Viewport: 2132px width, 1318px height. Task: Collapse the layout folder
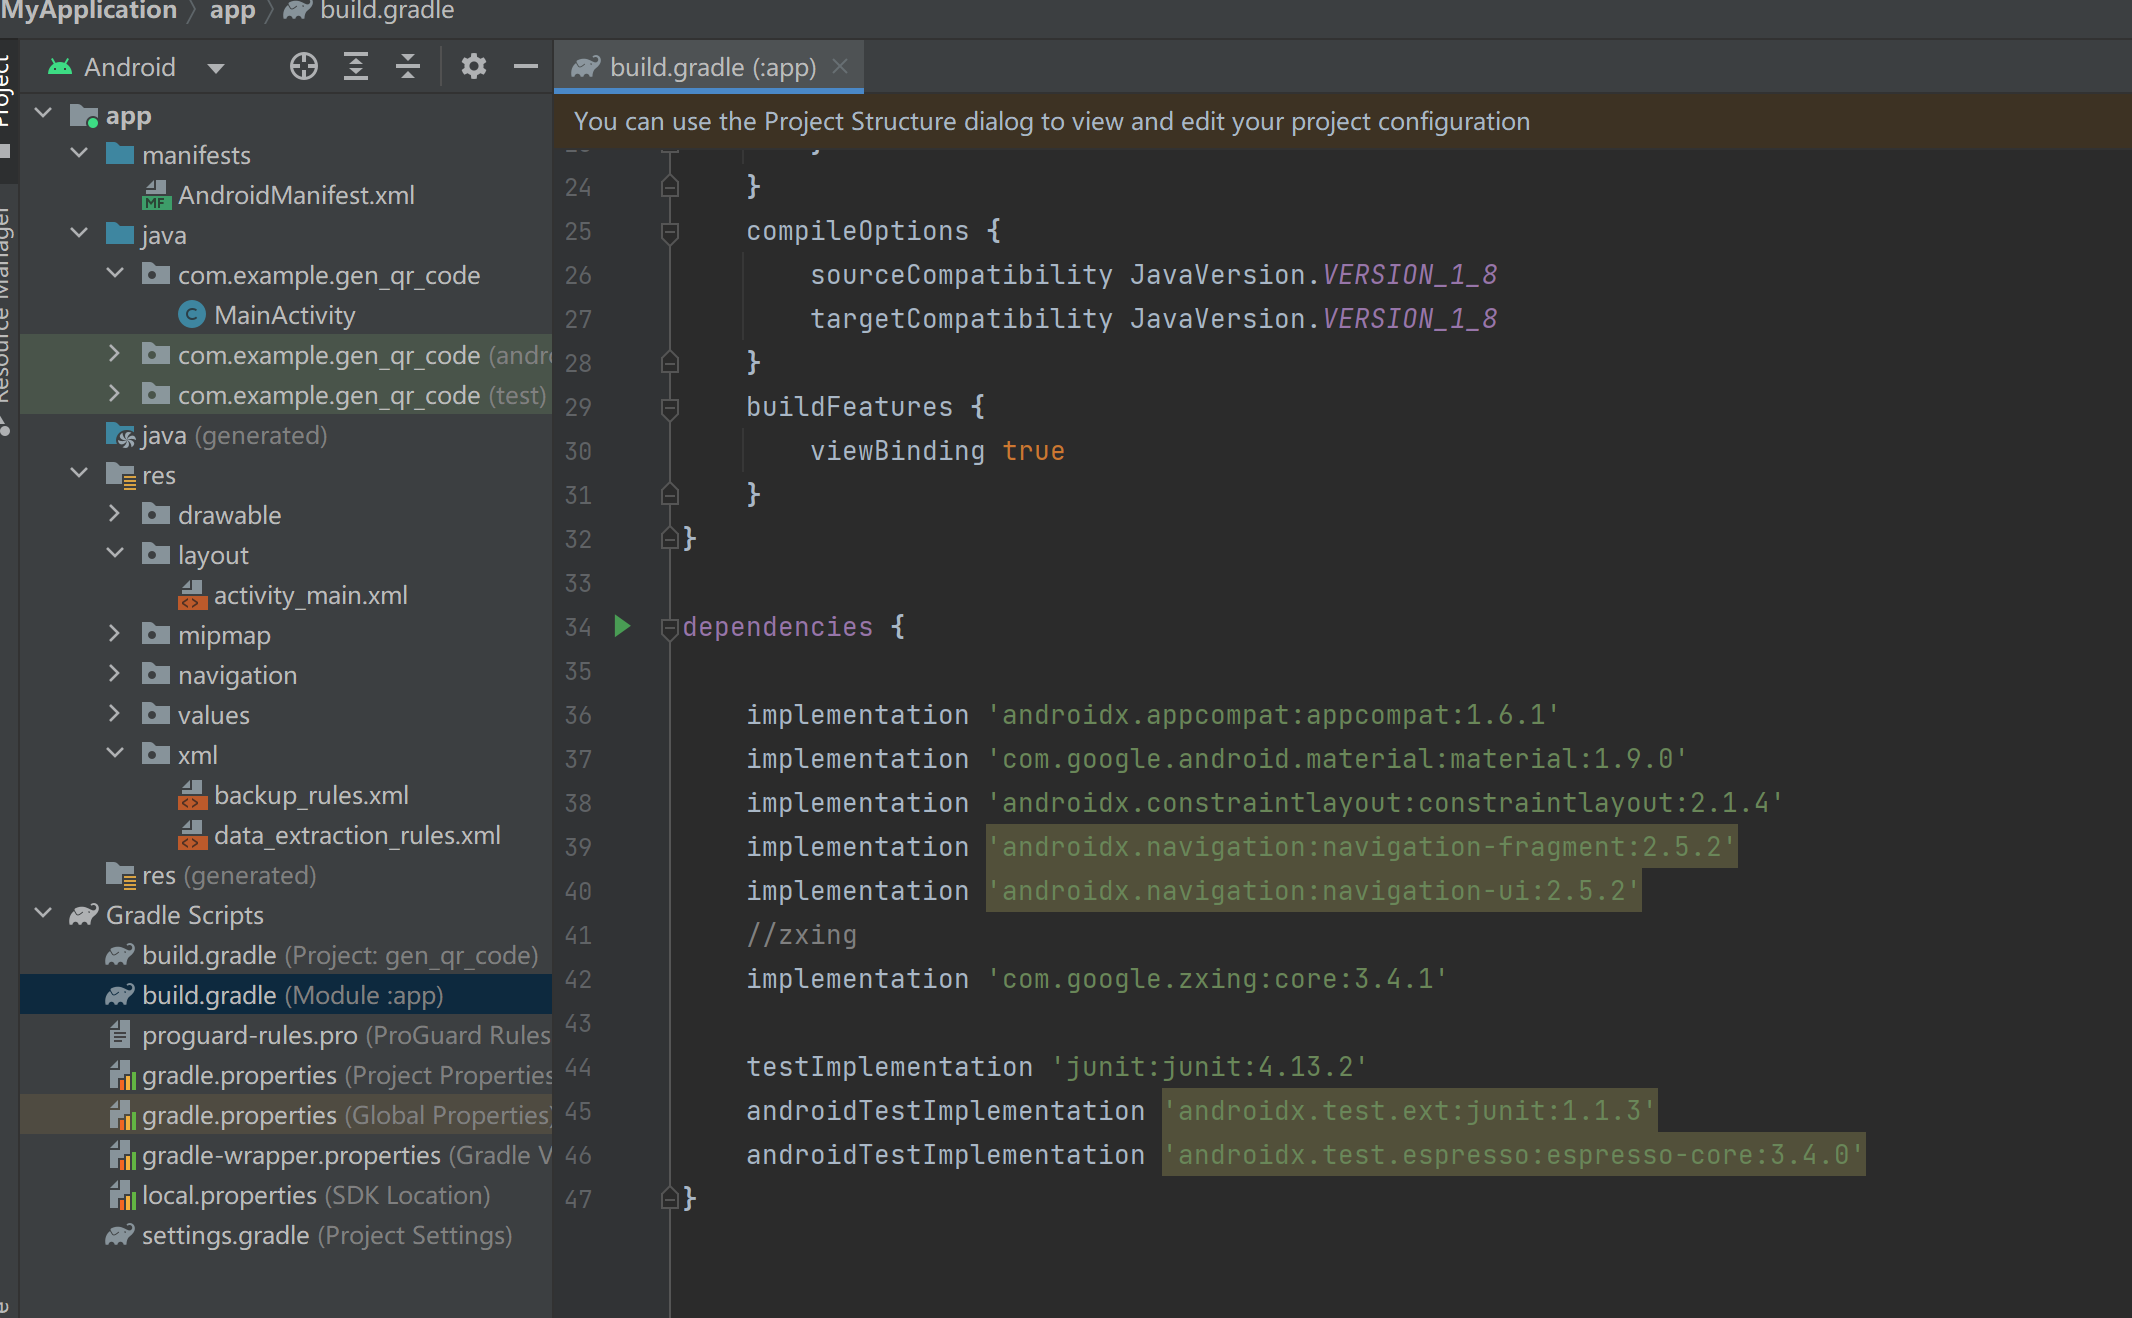tap(115, 554)
